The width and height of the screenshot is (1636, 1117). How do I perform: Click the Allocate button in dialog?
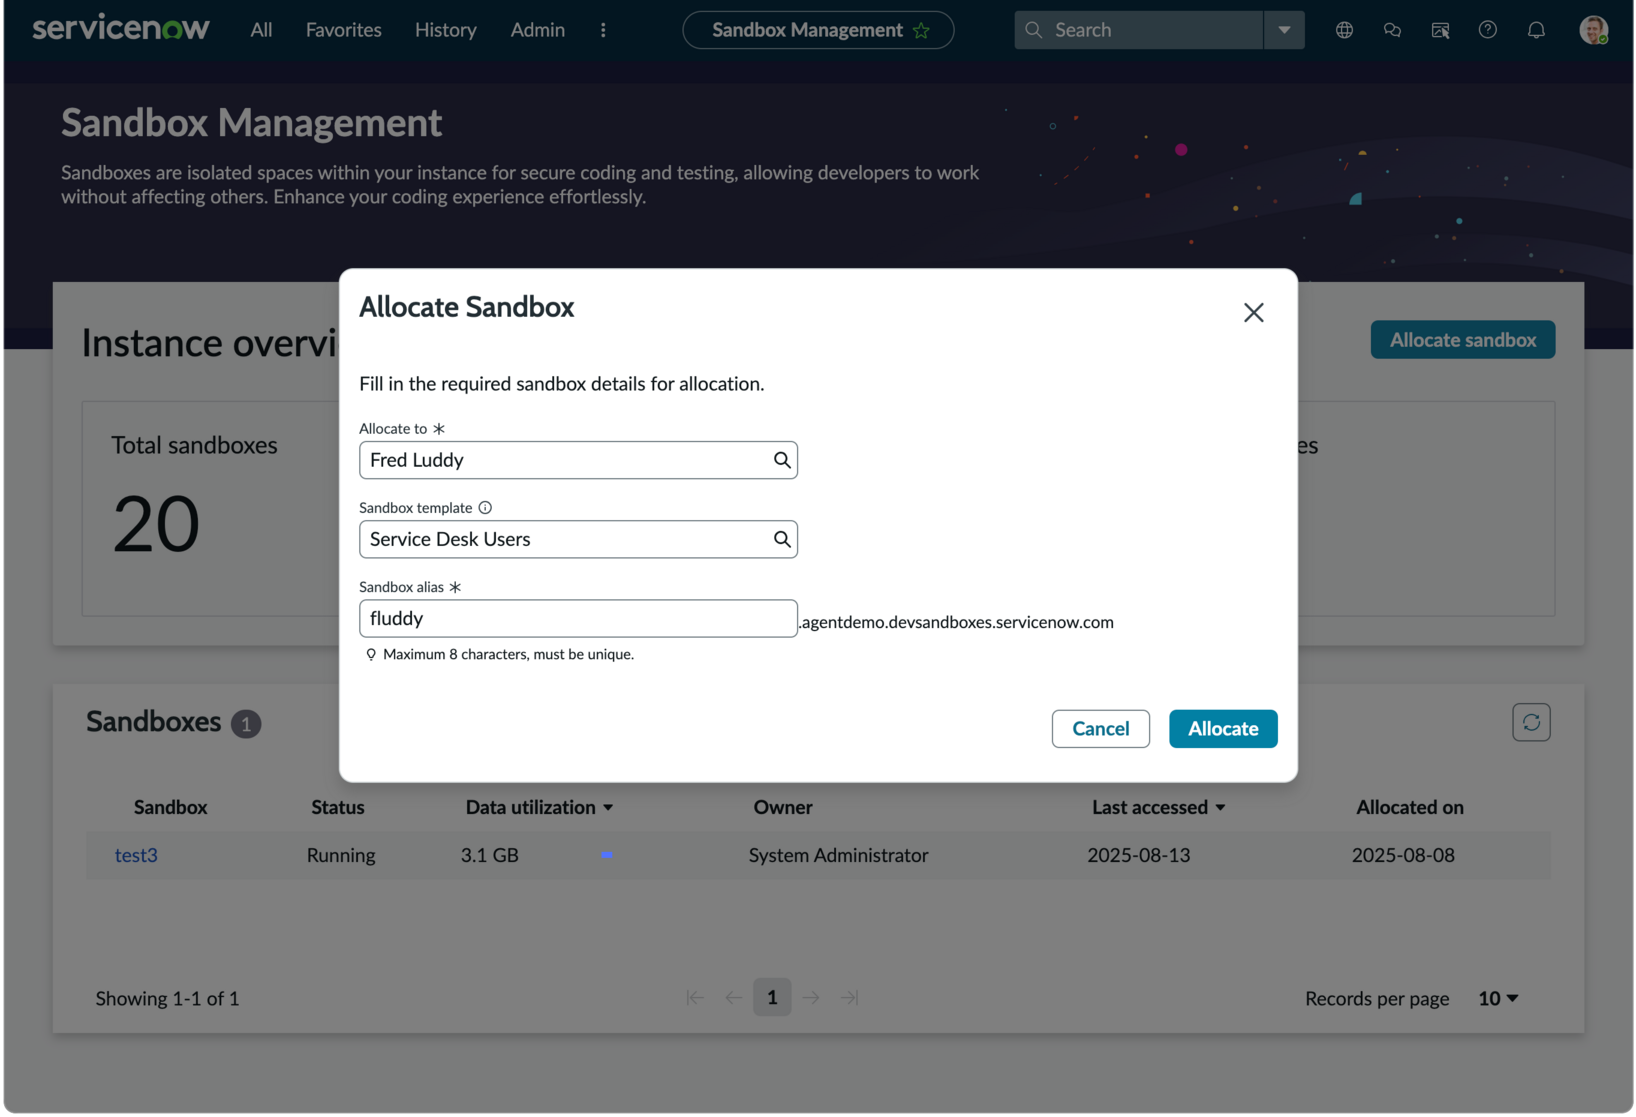point(1223,729)
